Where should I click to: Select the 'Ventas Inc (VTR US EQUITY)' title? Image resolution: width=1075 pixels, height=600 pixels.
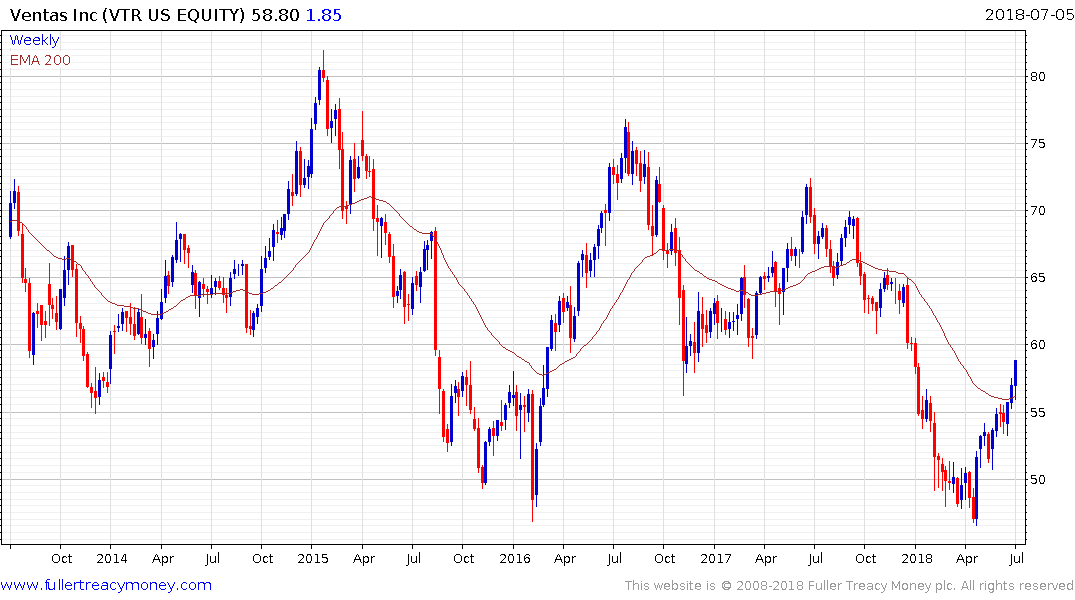click(128, 15)
